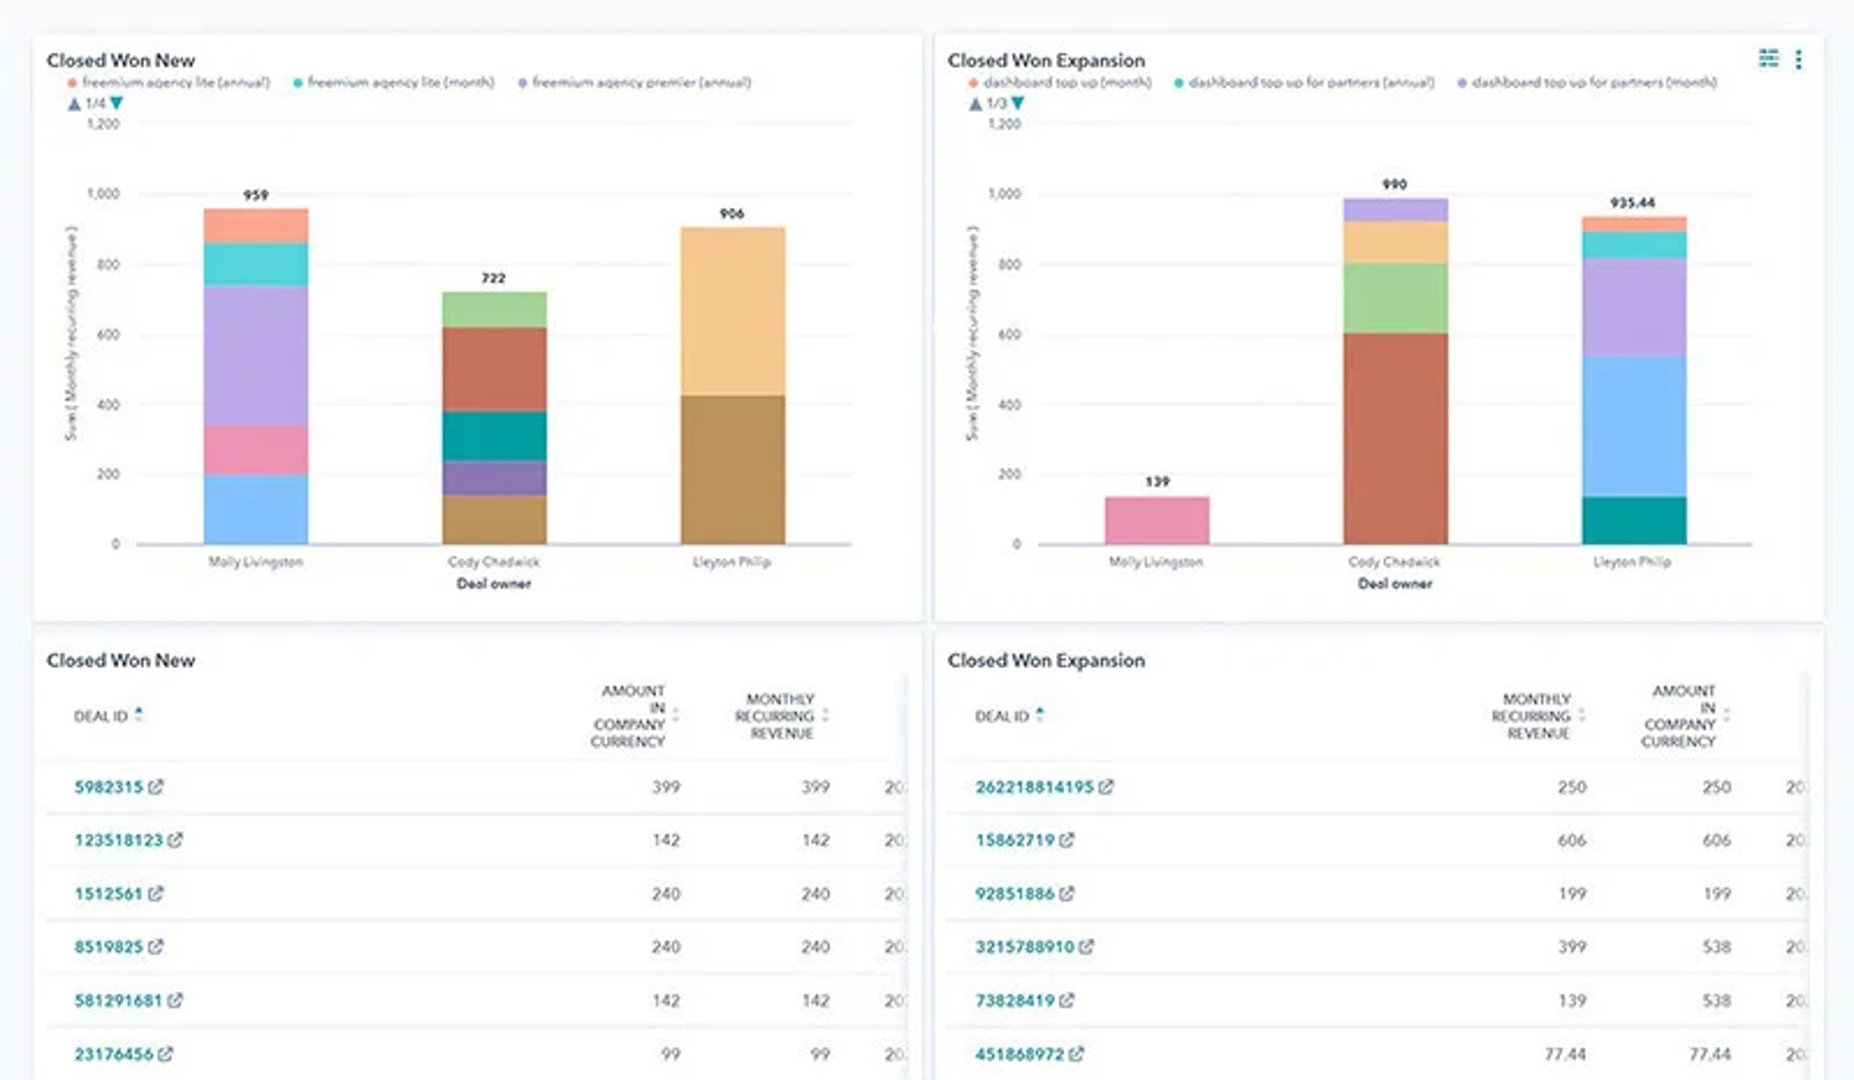The image size is (1854, 1080).
Task: Click the 959 total label above Molly's bar
Action: coord(256,195)
